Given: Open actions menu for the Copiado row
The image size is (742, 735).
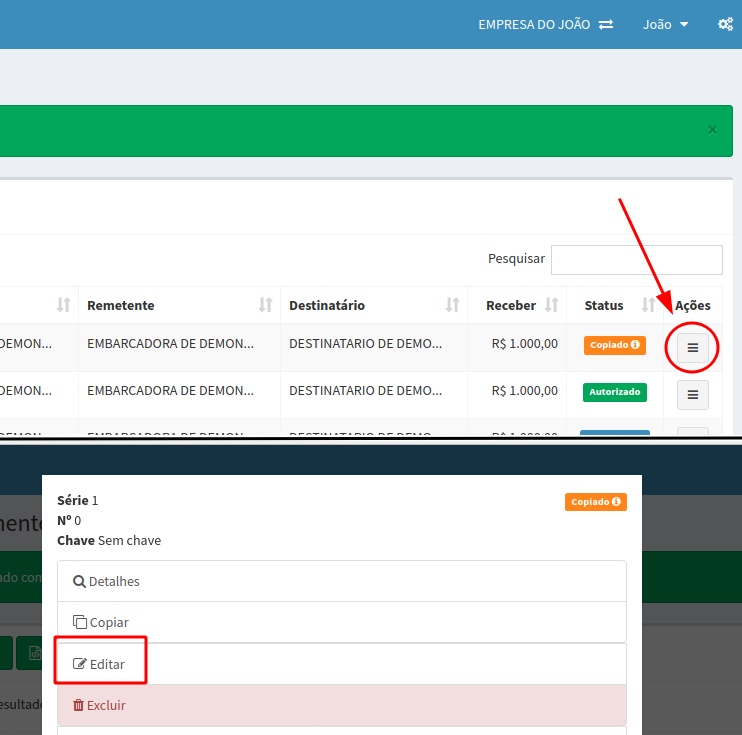Looking at the screenshot, I should tap(692, 347).
